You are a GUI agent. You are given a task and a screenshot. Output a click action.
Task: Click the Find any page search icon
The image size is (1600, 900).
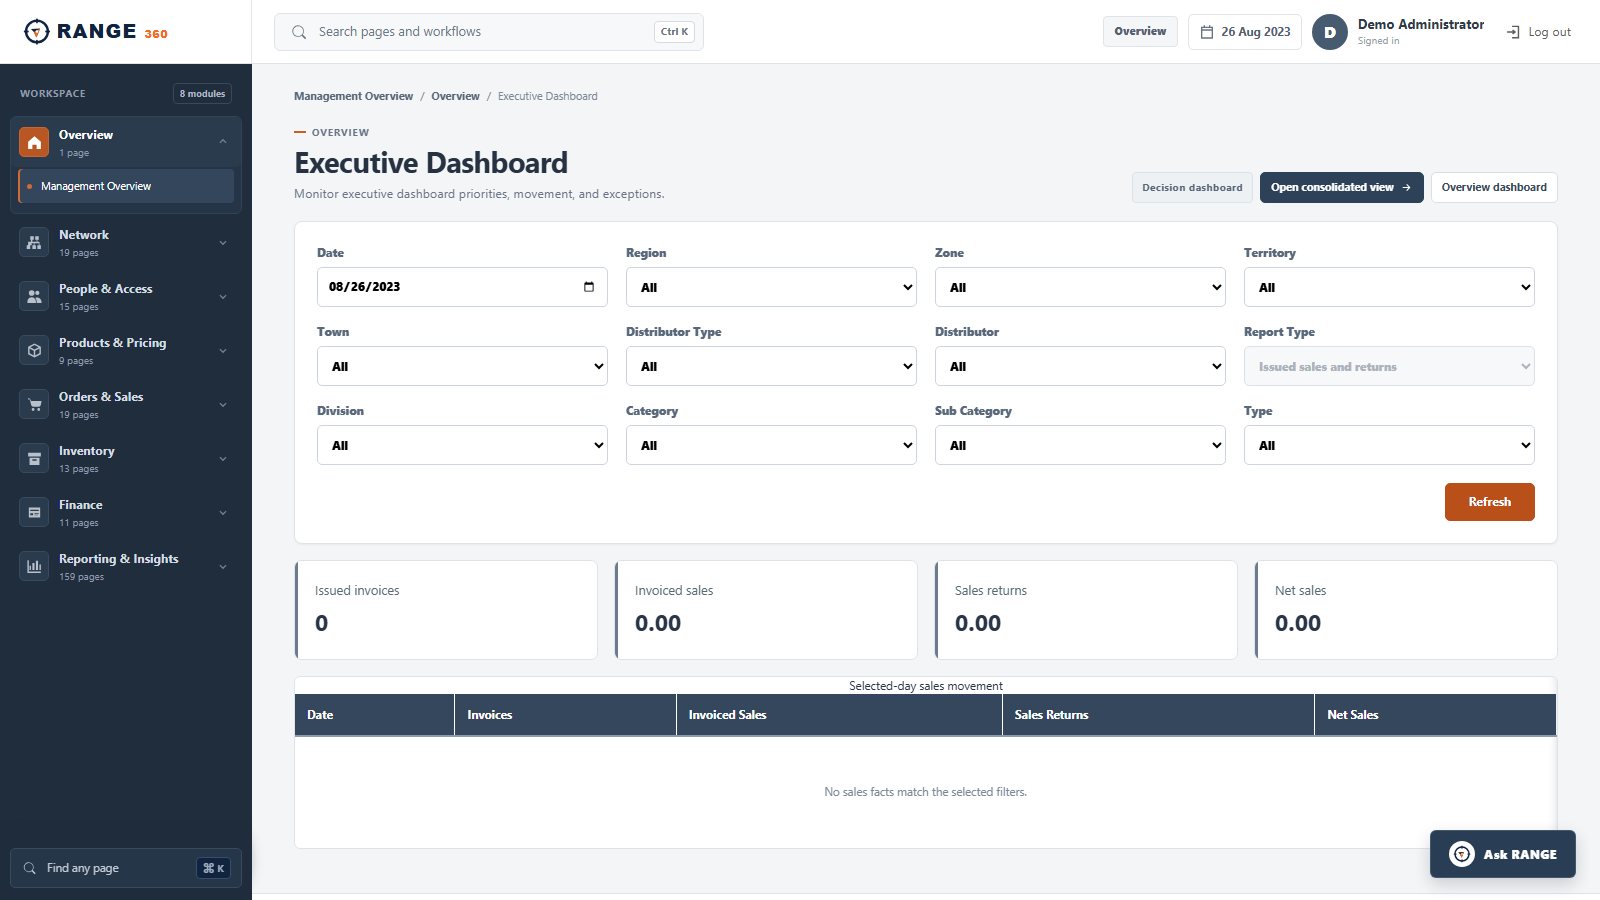(x=30, y=868)
